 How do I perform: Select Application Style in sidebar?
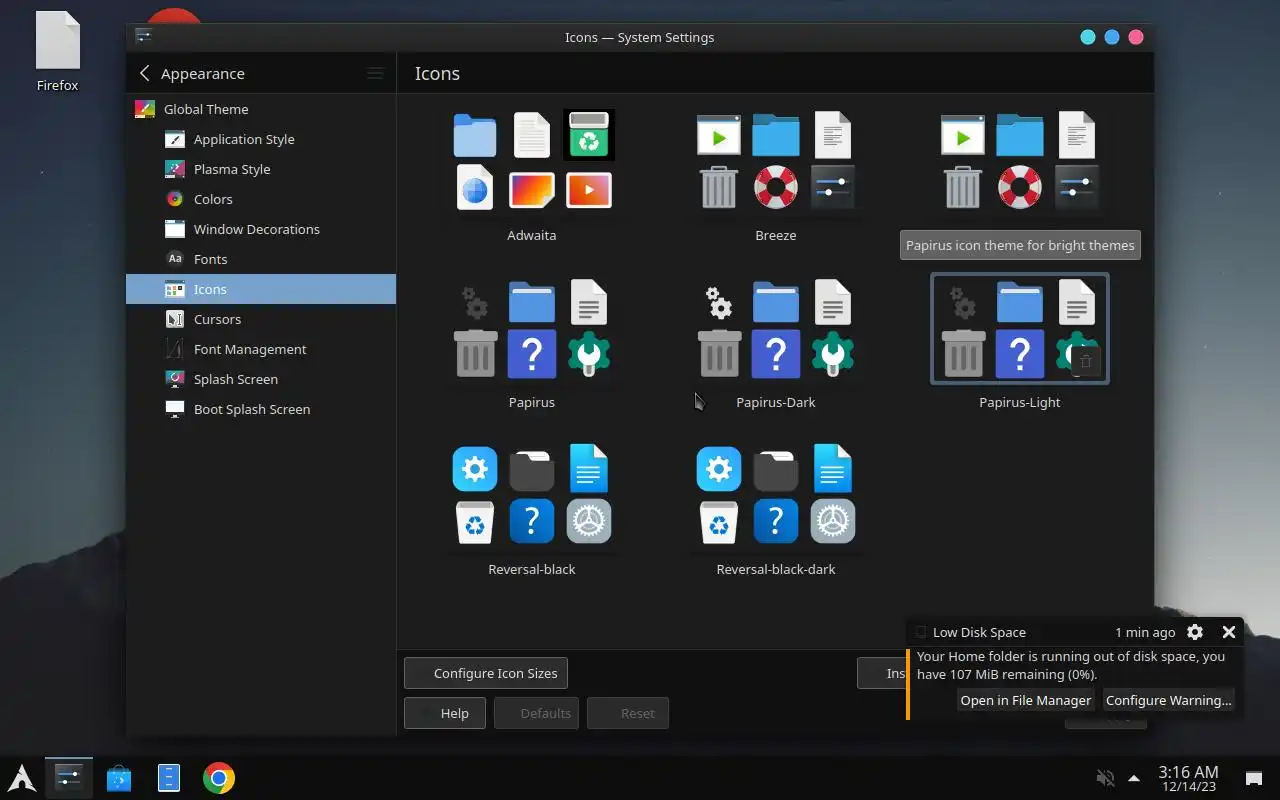[261, 139]
